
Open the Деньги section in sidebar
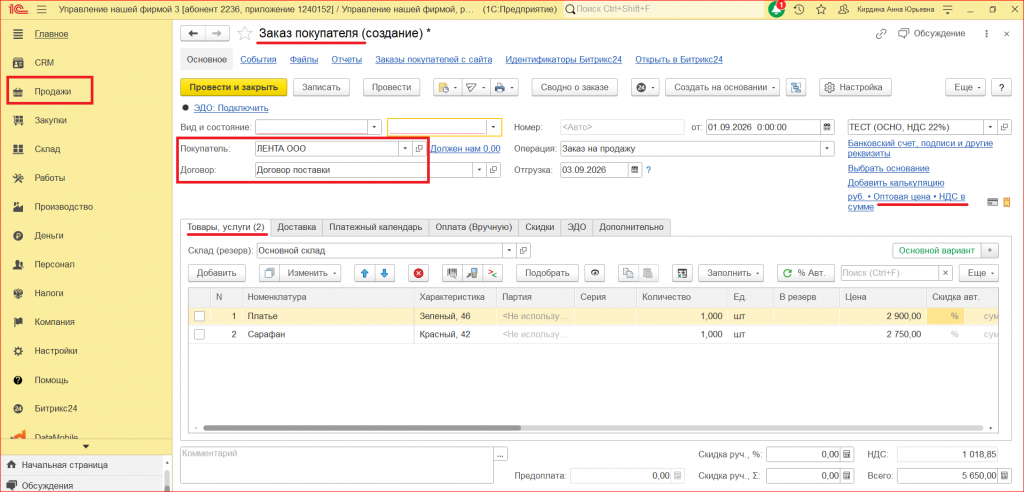pos(49,235)
